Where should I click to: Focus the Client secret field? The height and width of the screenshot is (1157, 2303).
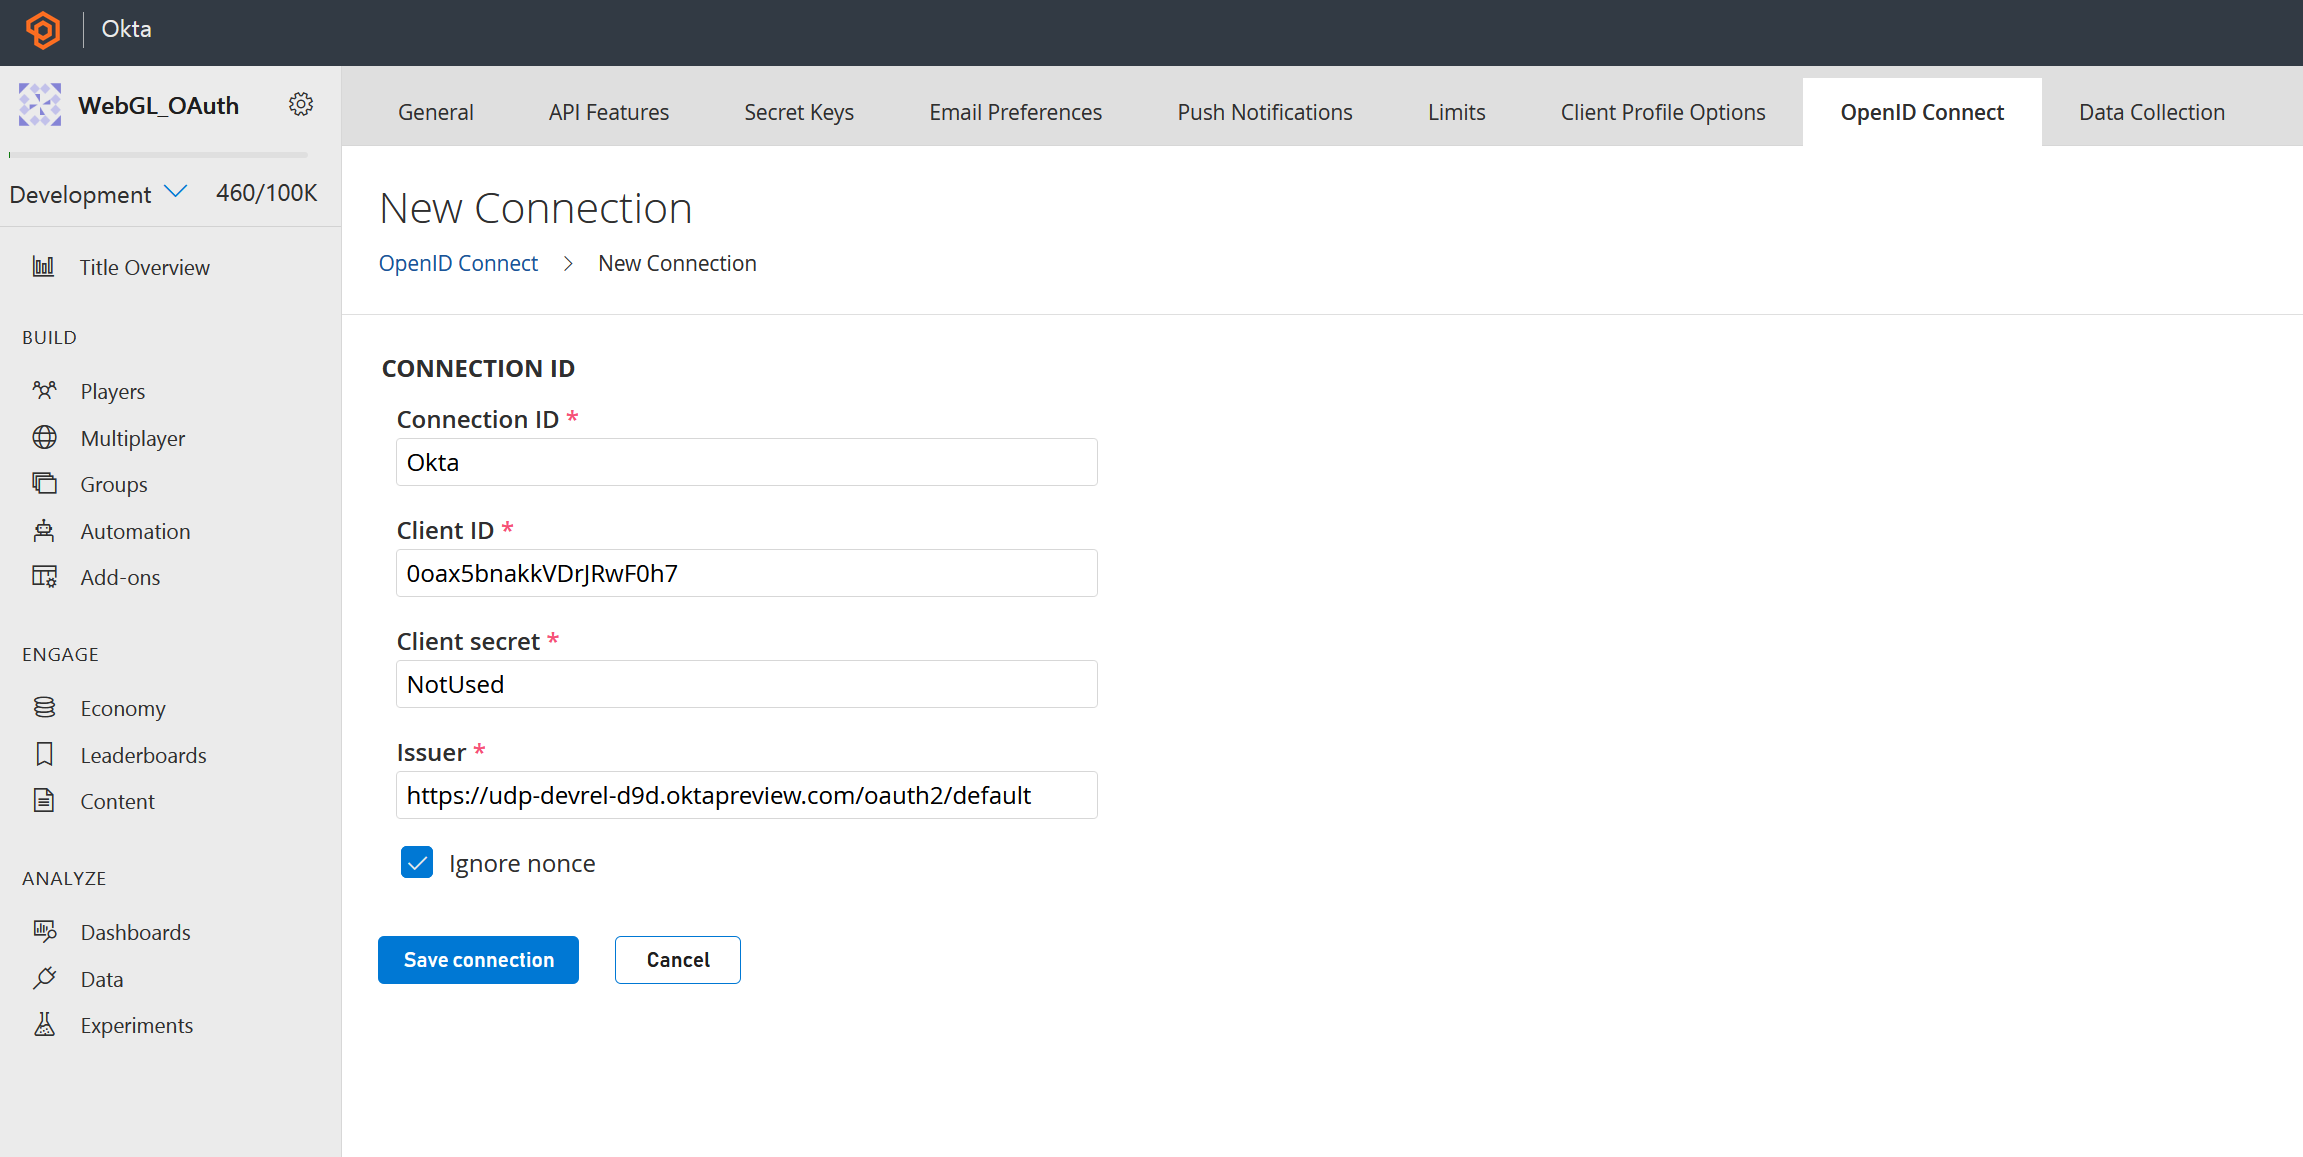coord(746,684)
